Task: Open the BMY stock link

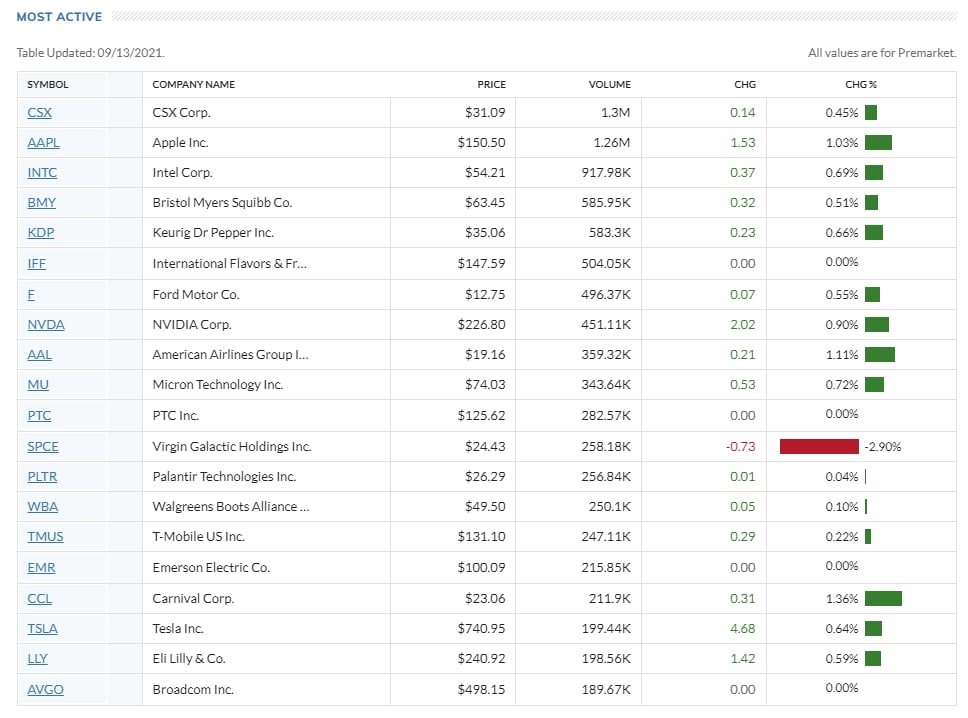Action: (x=41, y=202)
